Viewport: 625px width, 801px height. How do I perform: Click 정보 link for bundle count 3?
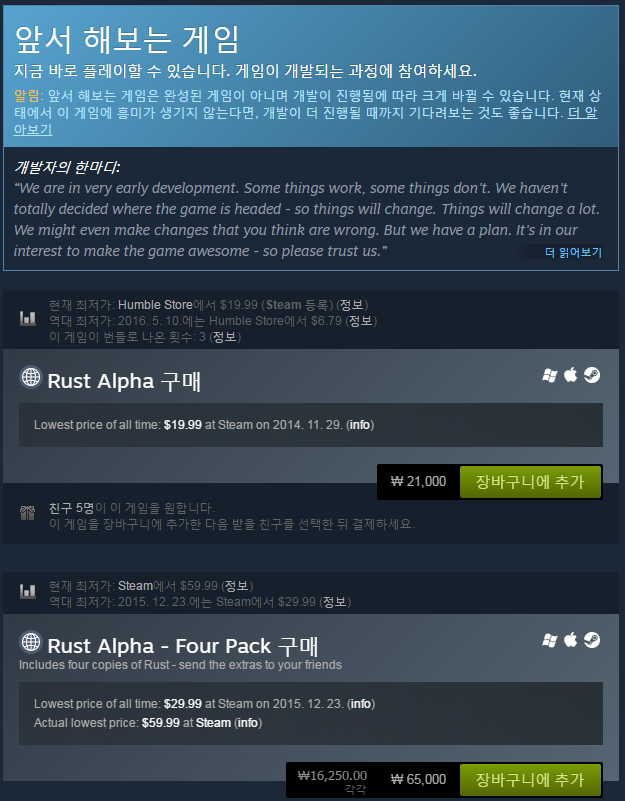(224, 337)
